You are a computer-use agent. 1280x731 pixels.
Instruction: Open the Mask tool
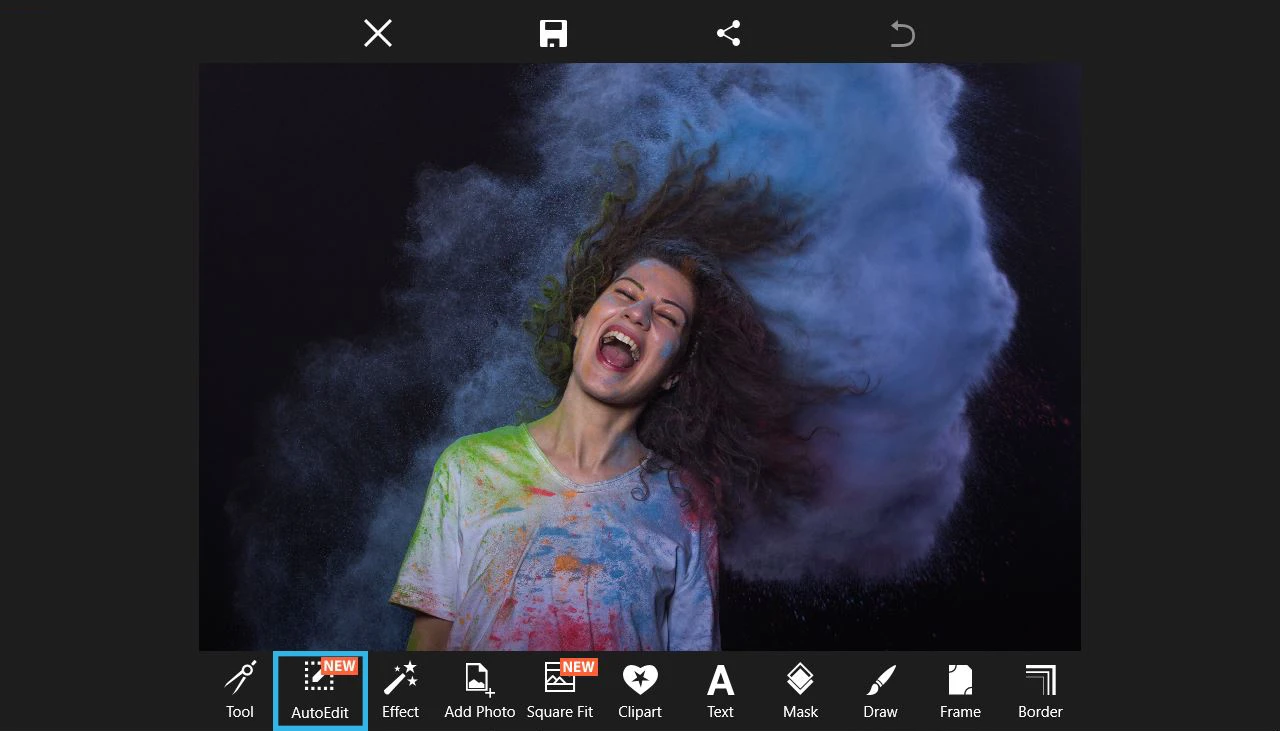point(799,677)
